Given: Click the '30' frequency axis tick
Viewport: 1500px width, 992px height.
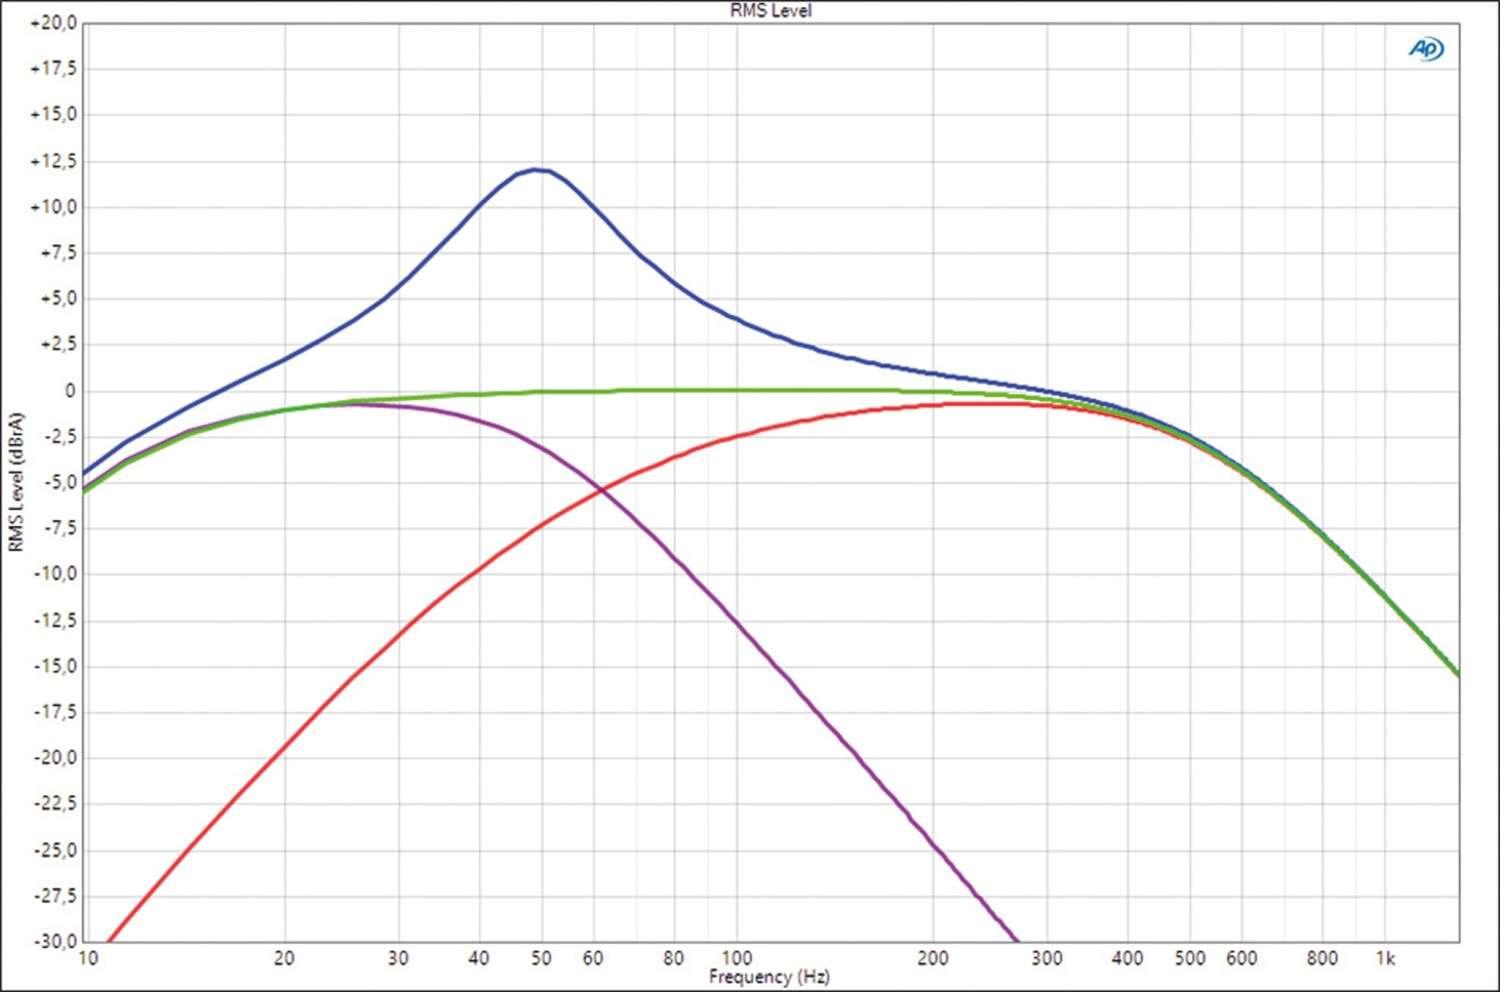Looking at the screenshot, I should [x=398, y=958].
